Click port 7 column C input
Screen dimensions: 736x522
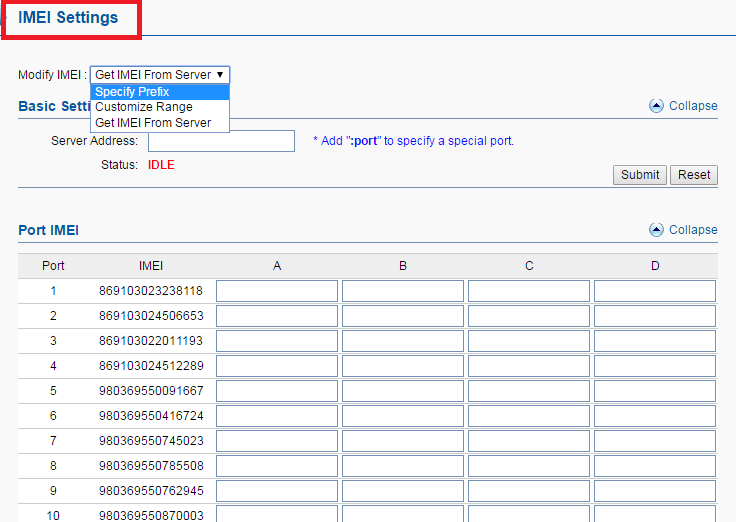[529, 441]
